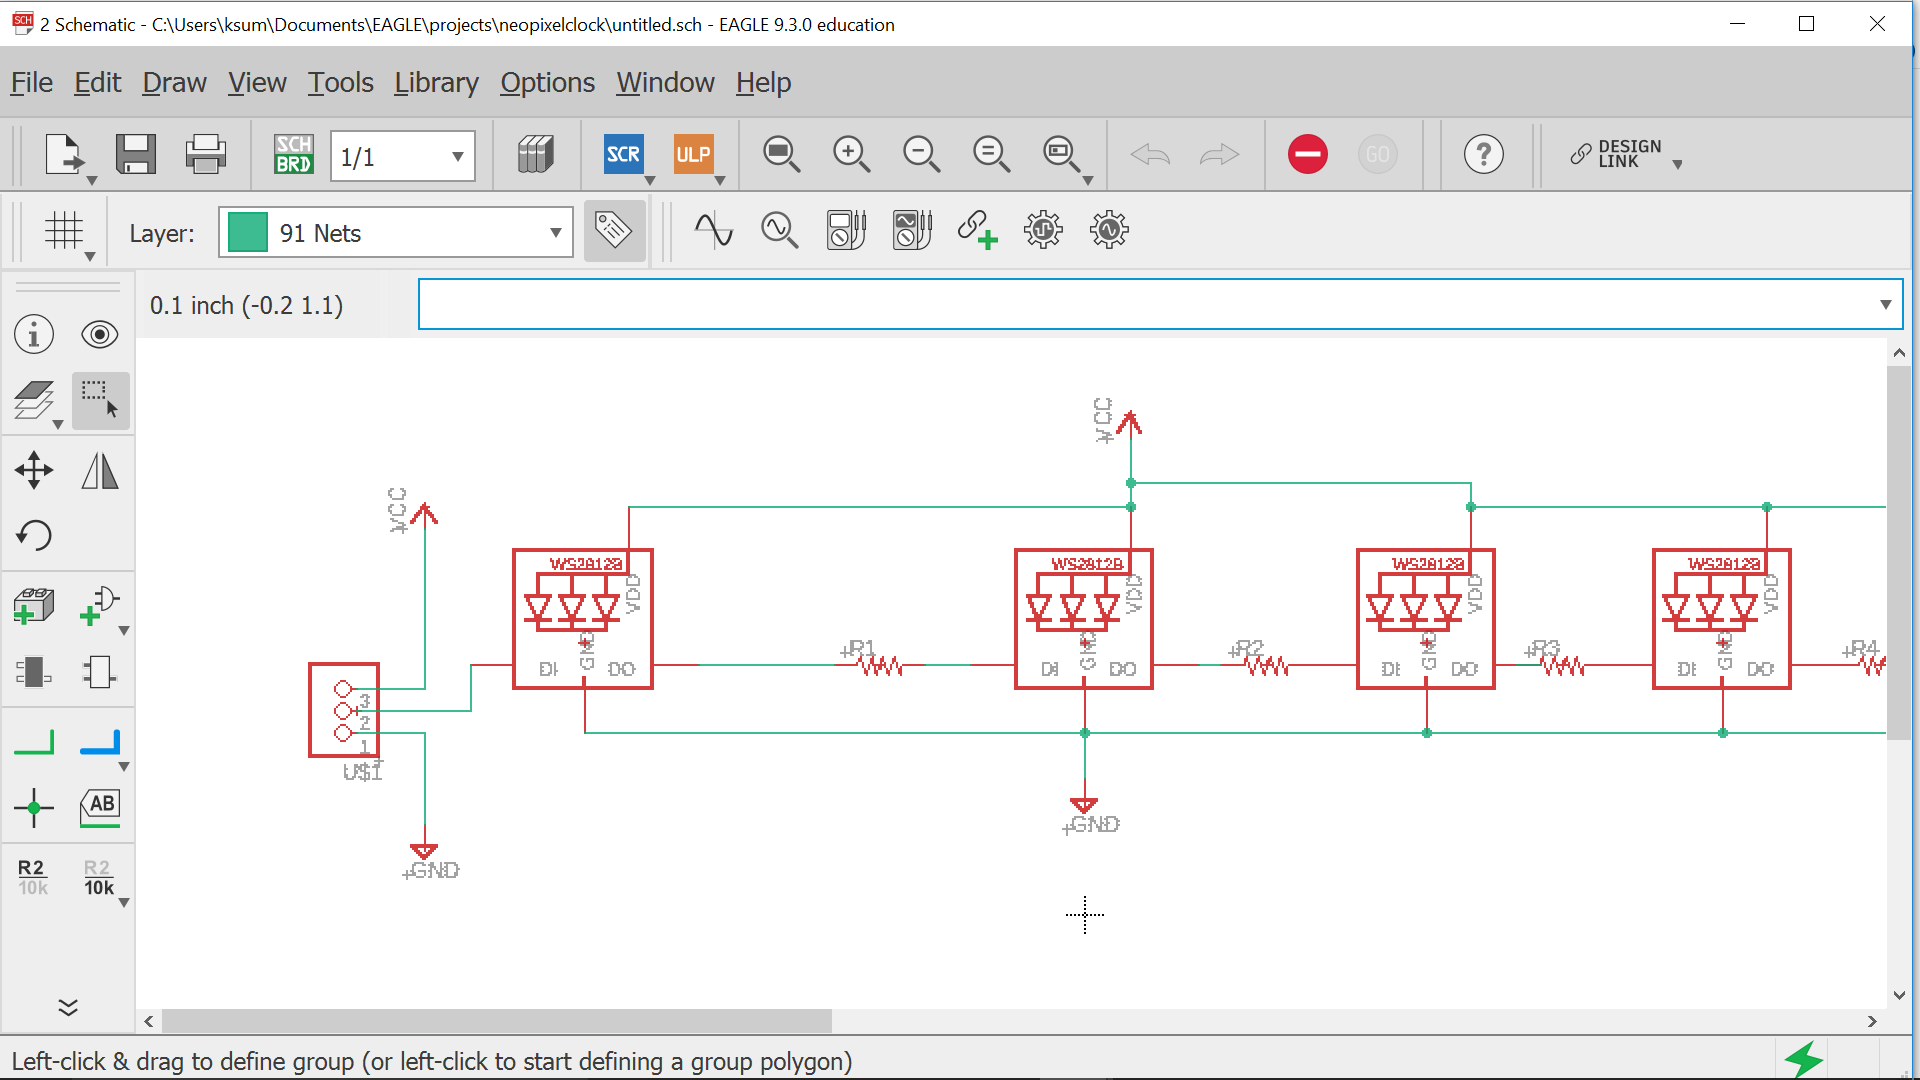Screen dimensions: 1920x1080
Task: Open the ULP user language programs
Action: tap(693, 155)
